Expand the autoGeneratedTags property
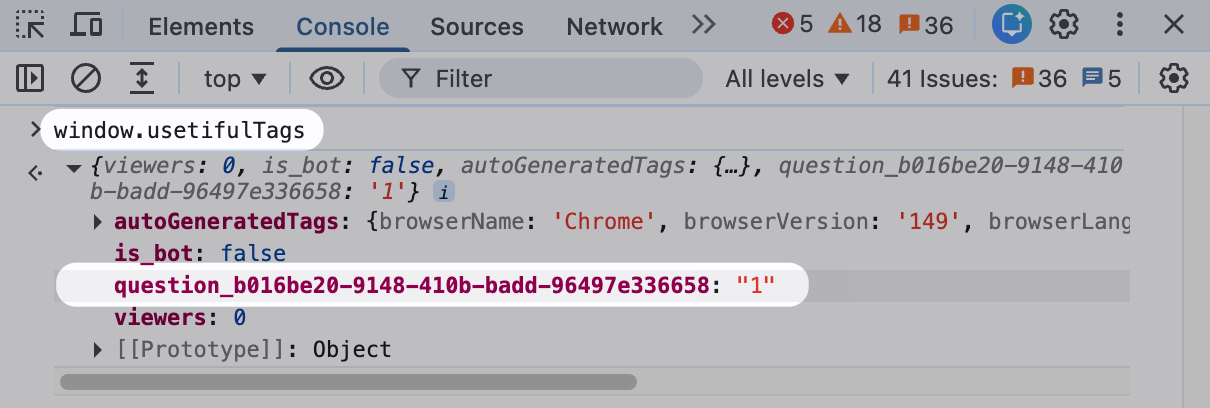The width and height of the screenshot is (1210, 408). pos(98,221)
